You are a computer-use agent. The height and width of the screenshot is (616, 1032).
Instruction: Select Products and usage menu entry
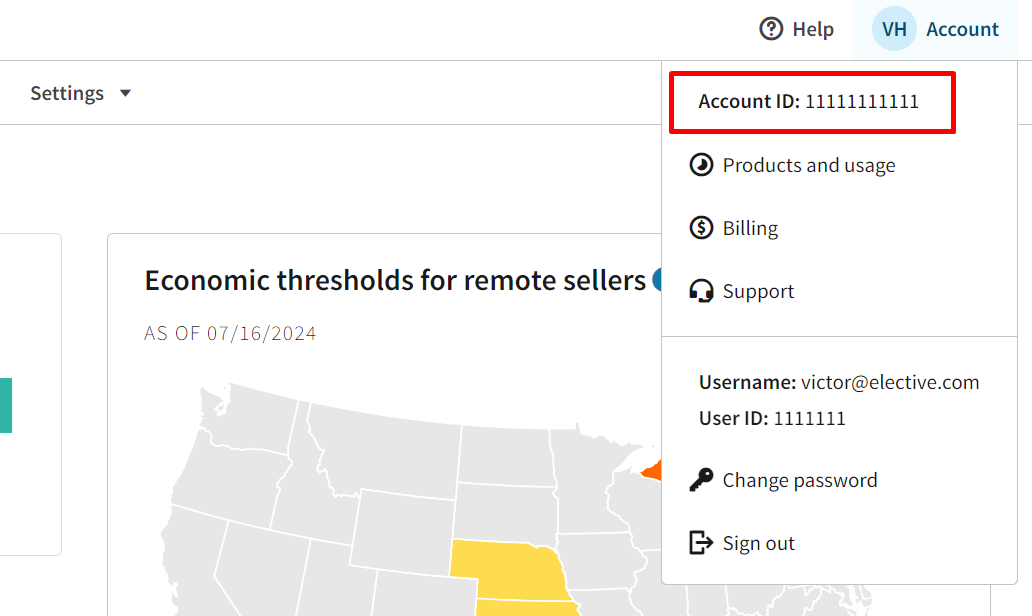click(809, 165)
